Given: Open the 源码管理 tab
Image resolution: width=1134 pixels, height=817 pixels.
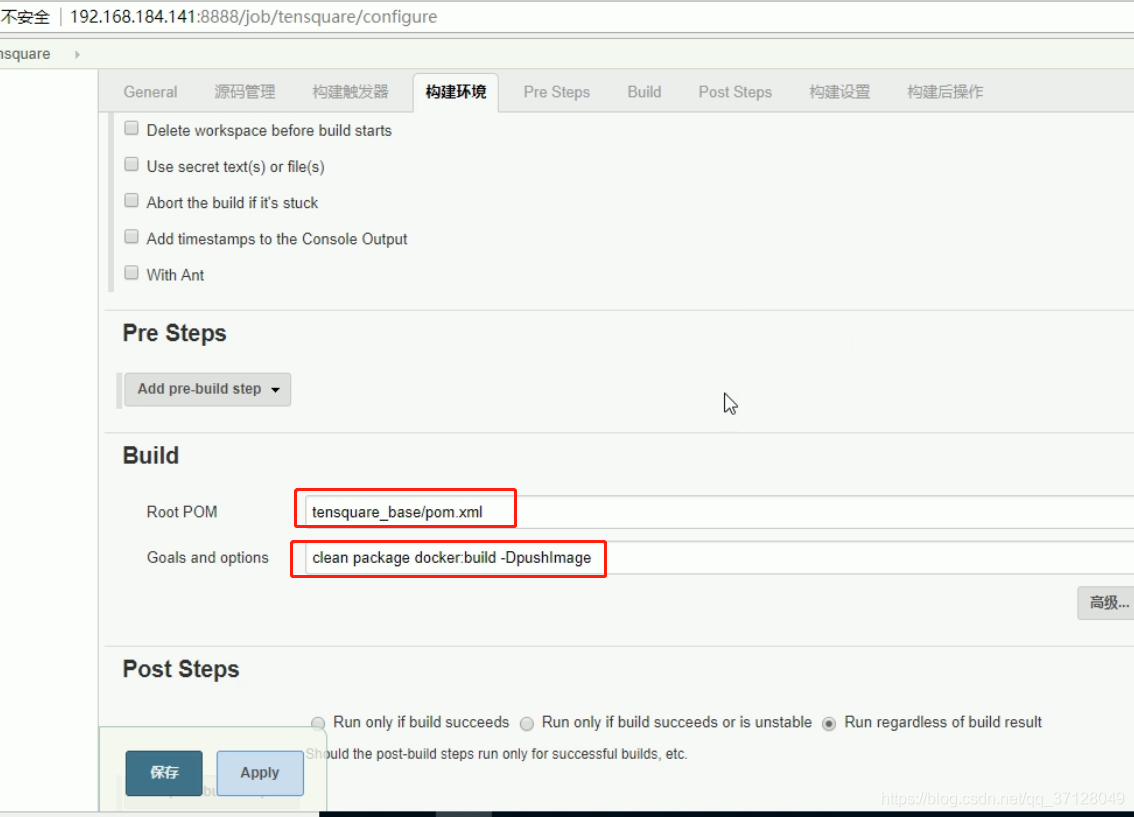Looking at the screenshot, I should [x=244, y=92].
